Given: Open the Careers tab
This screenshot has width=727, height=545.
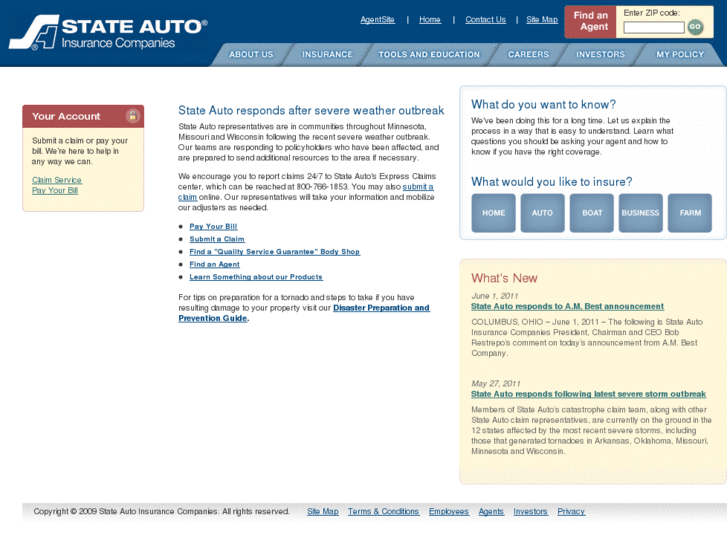Looking at the screenshot, I should point(528,55).
